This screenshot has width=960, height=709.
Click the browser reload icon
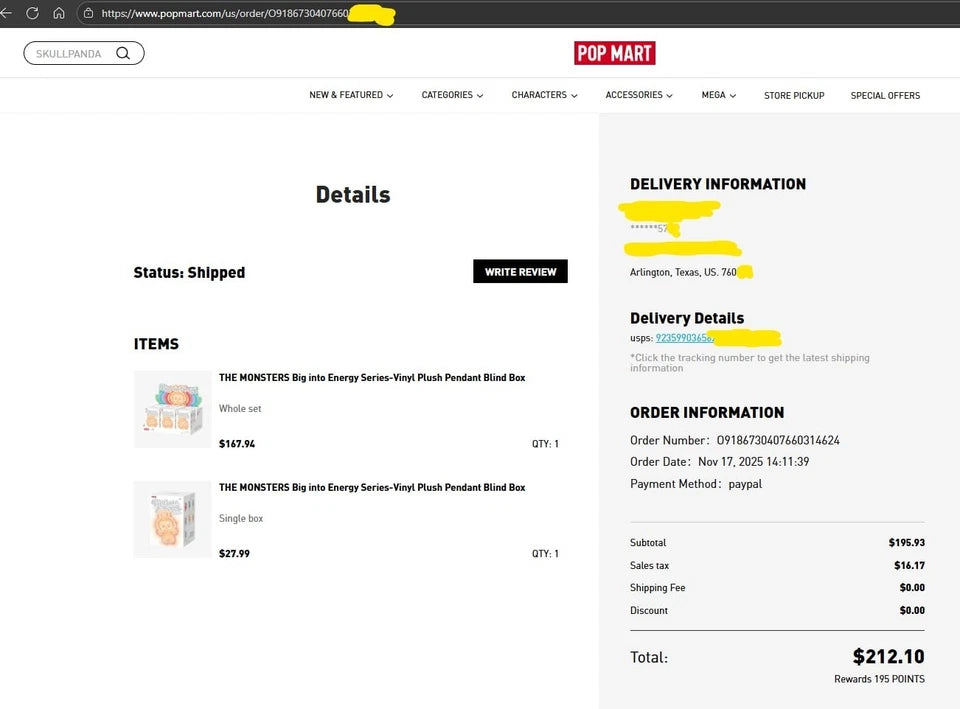coord(32,14)
